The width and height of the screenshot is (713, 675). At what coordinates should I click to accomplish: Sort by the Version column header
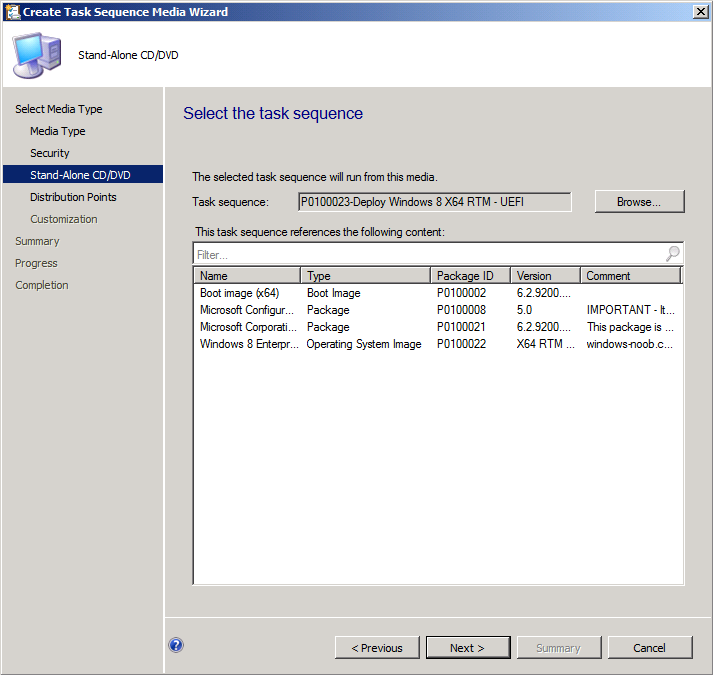546,276
